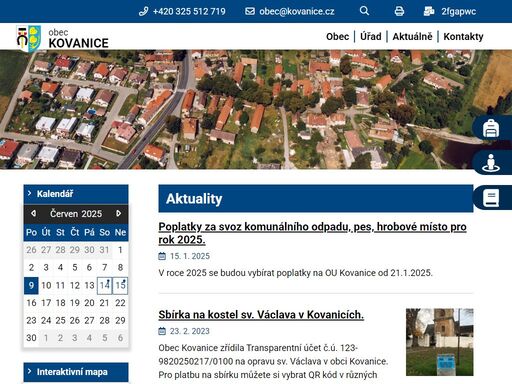Call phone number +420 325 512 719

tap(189, 11)
